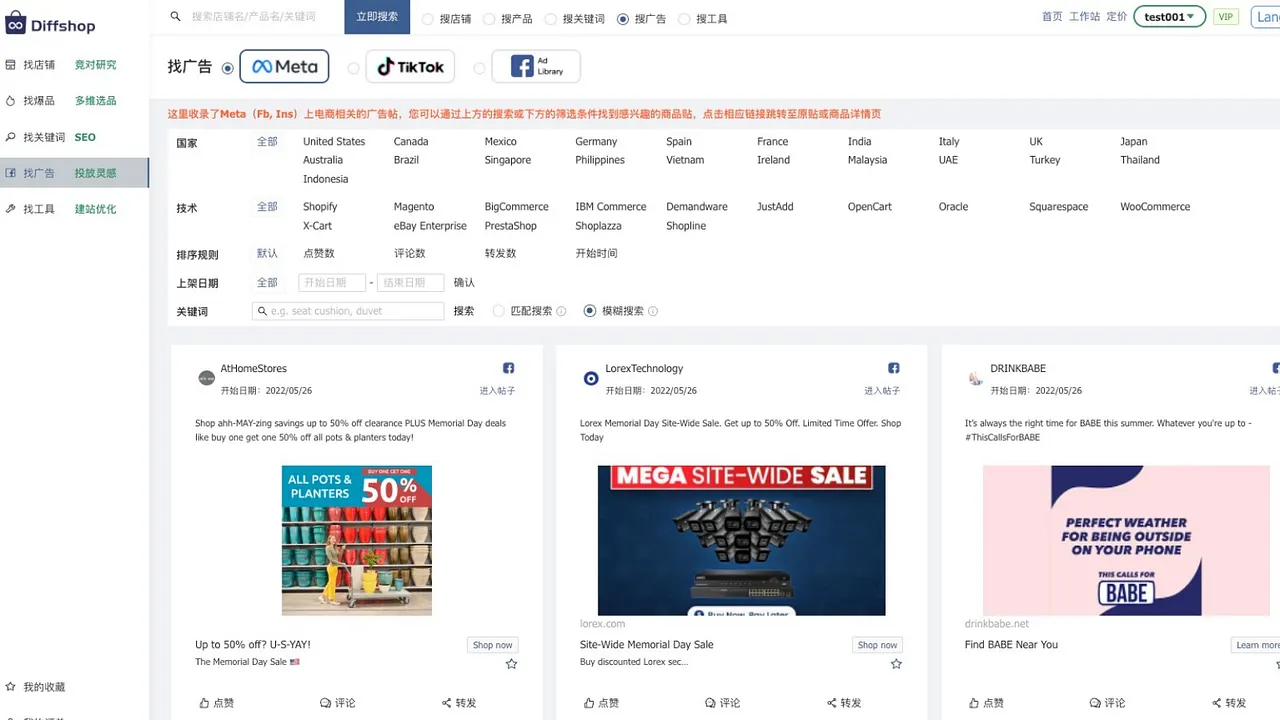The width and height of the screenshot is (1280, 720).
Task: Open the 开始日期 start date picker
Action: click(x=331, y=283)
